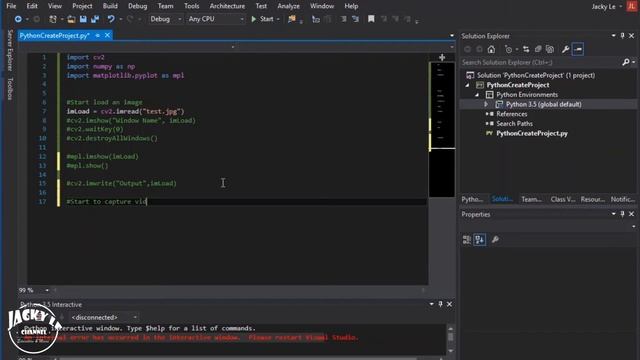Open Properties via wrench icon in Solution Explorer
This screenshot has width=640, height=360.
[x=565, y=49]
